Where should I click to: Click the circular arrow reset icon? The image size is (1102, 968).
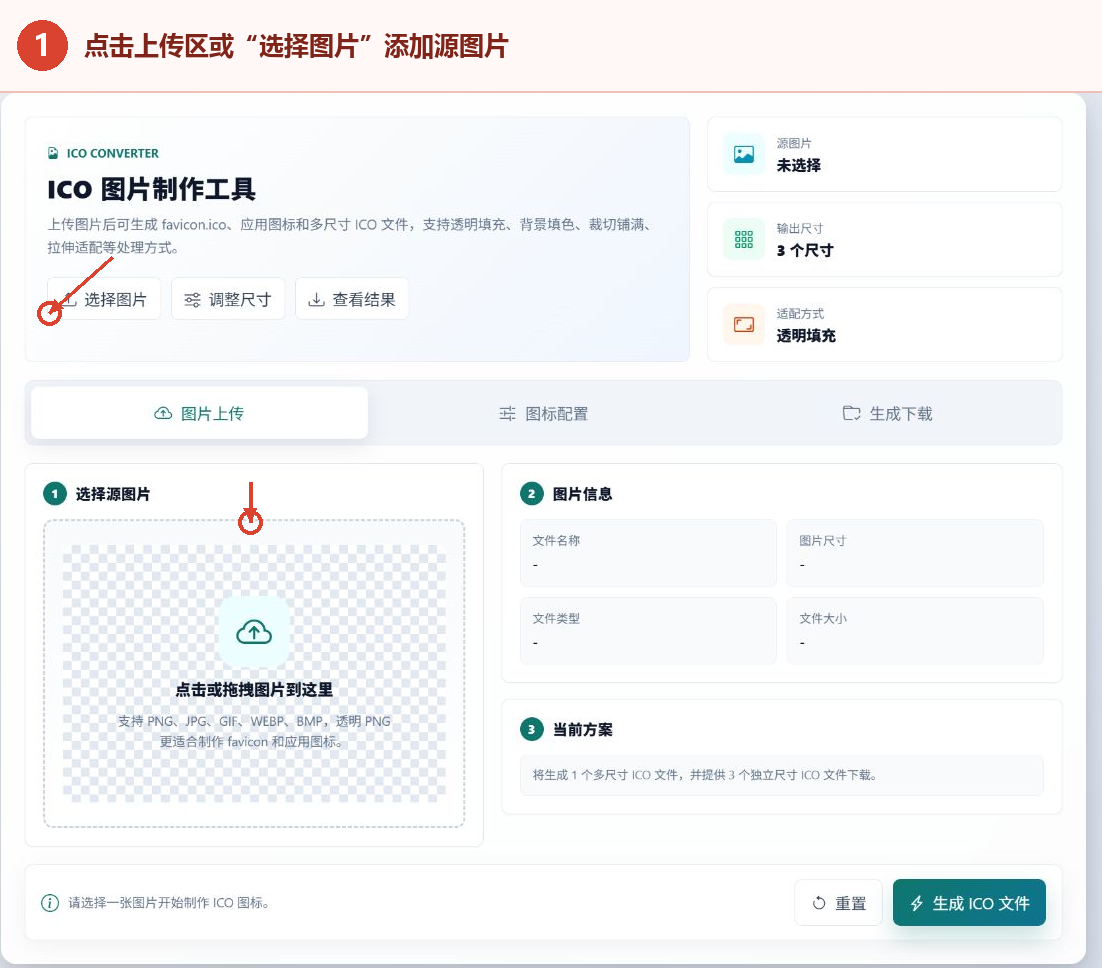point(819,903)
